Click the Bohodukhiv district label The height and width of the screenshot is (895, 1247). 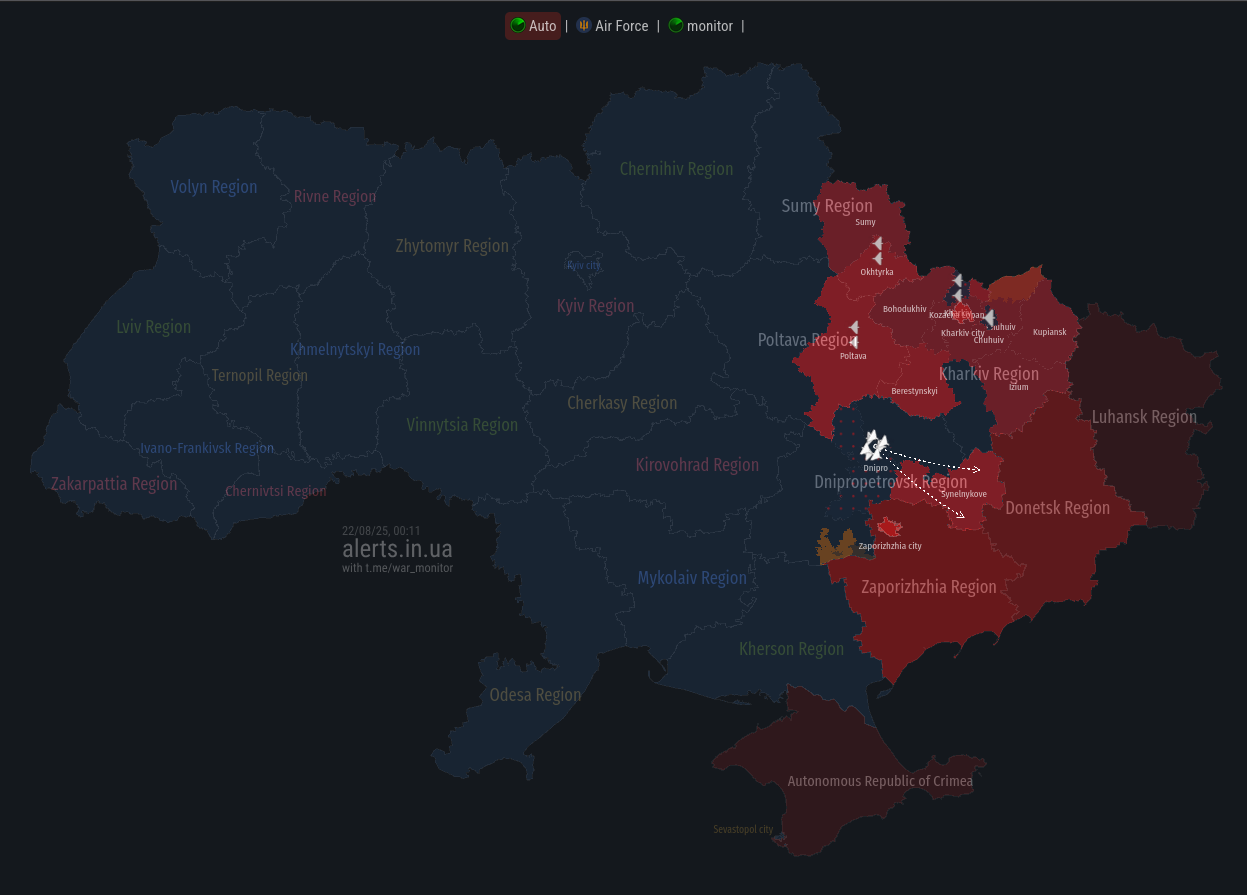click(x=904, y=309)
